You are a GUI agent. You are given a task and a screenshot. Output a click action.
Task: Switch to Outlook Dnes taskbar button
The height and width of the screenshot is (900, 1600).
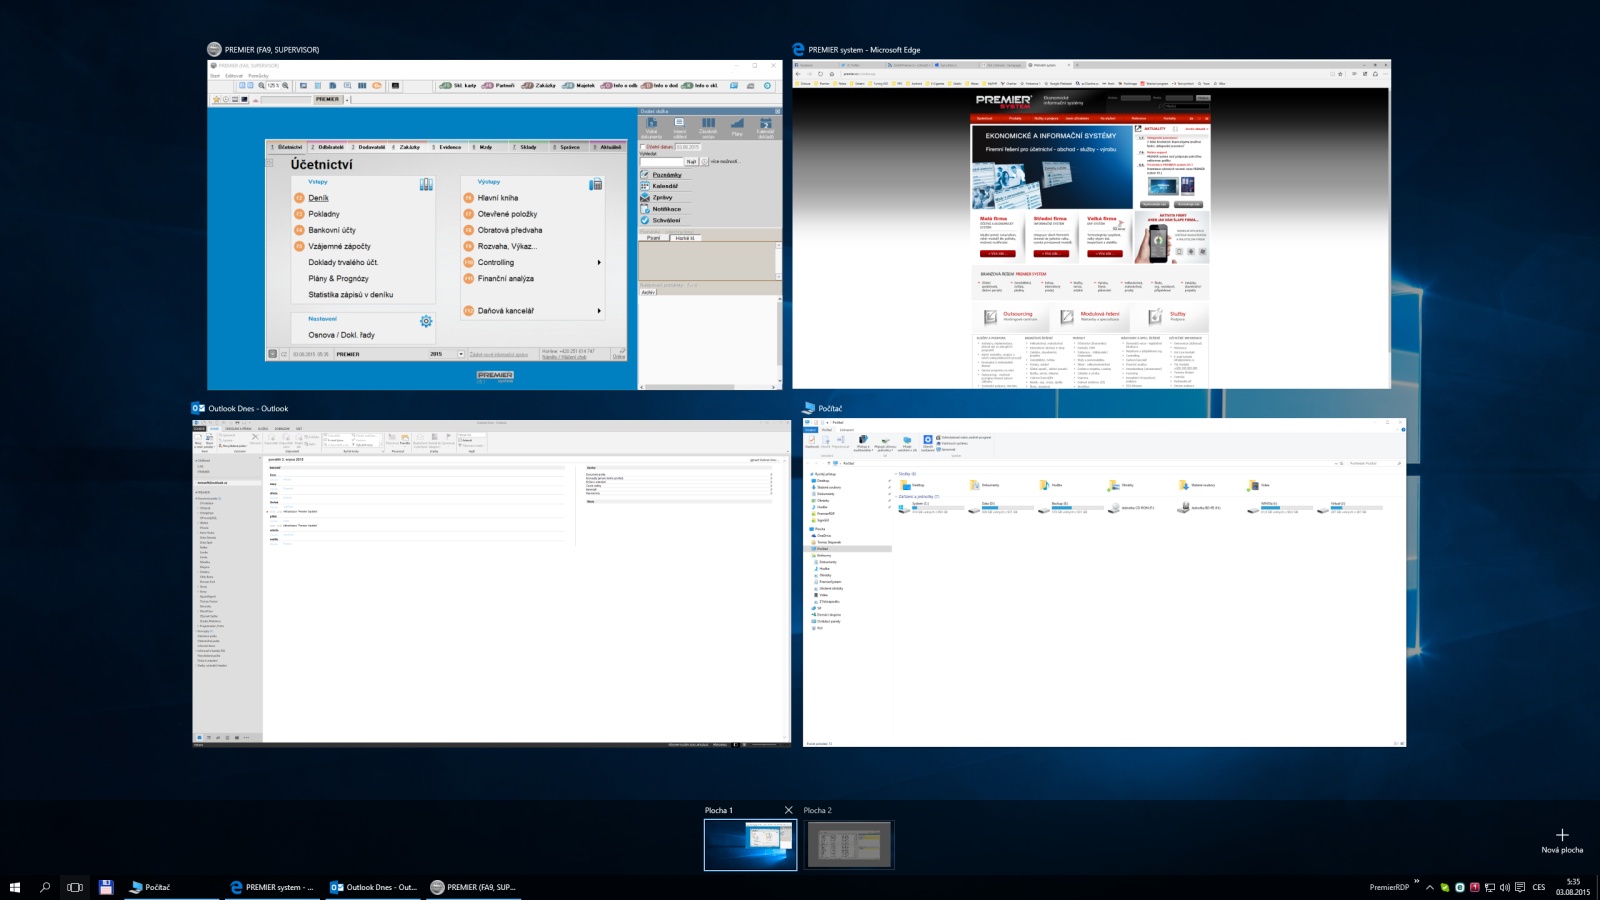coord(374,887)
